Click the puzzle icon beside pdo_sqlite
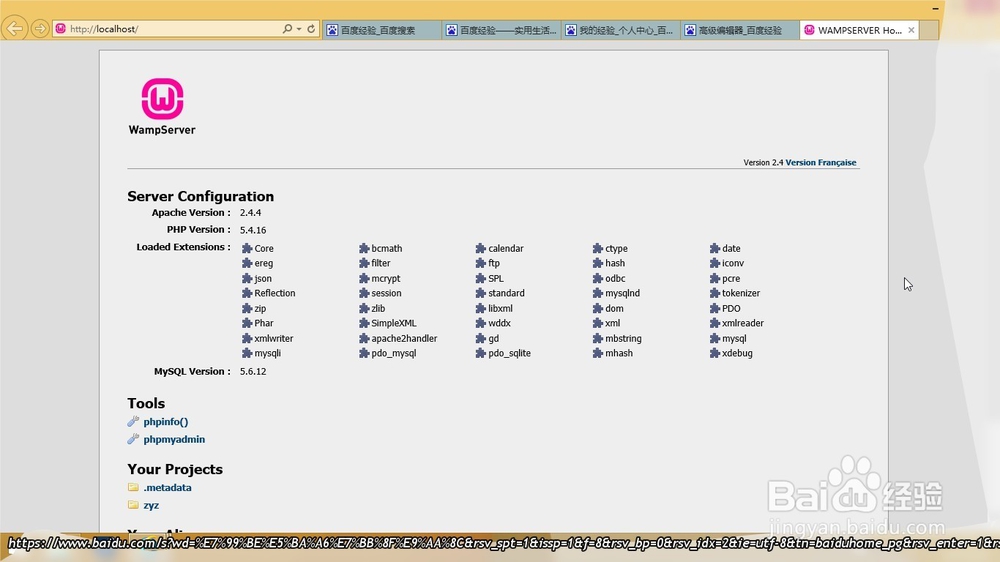Screen dimensions: 1000x562 click(x=480, y=353)
